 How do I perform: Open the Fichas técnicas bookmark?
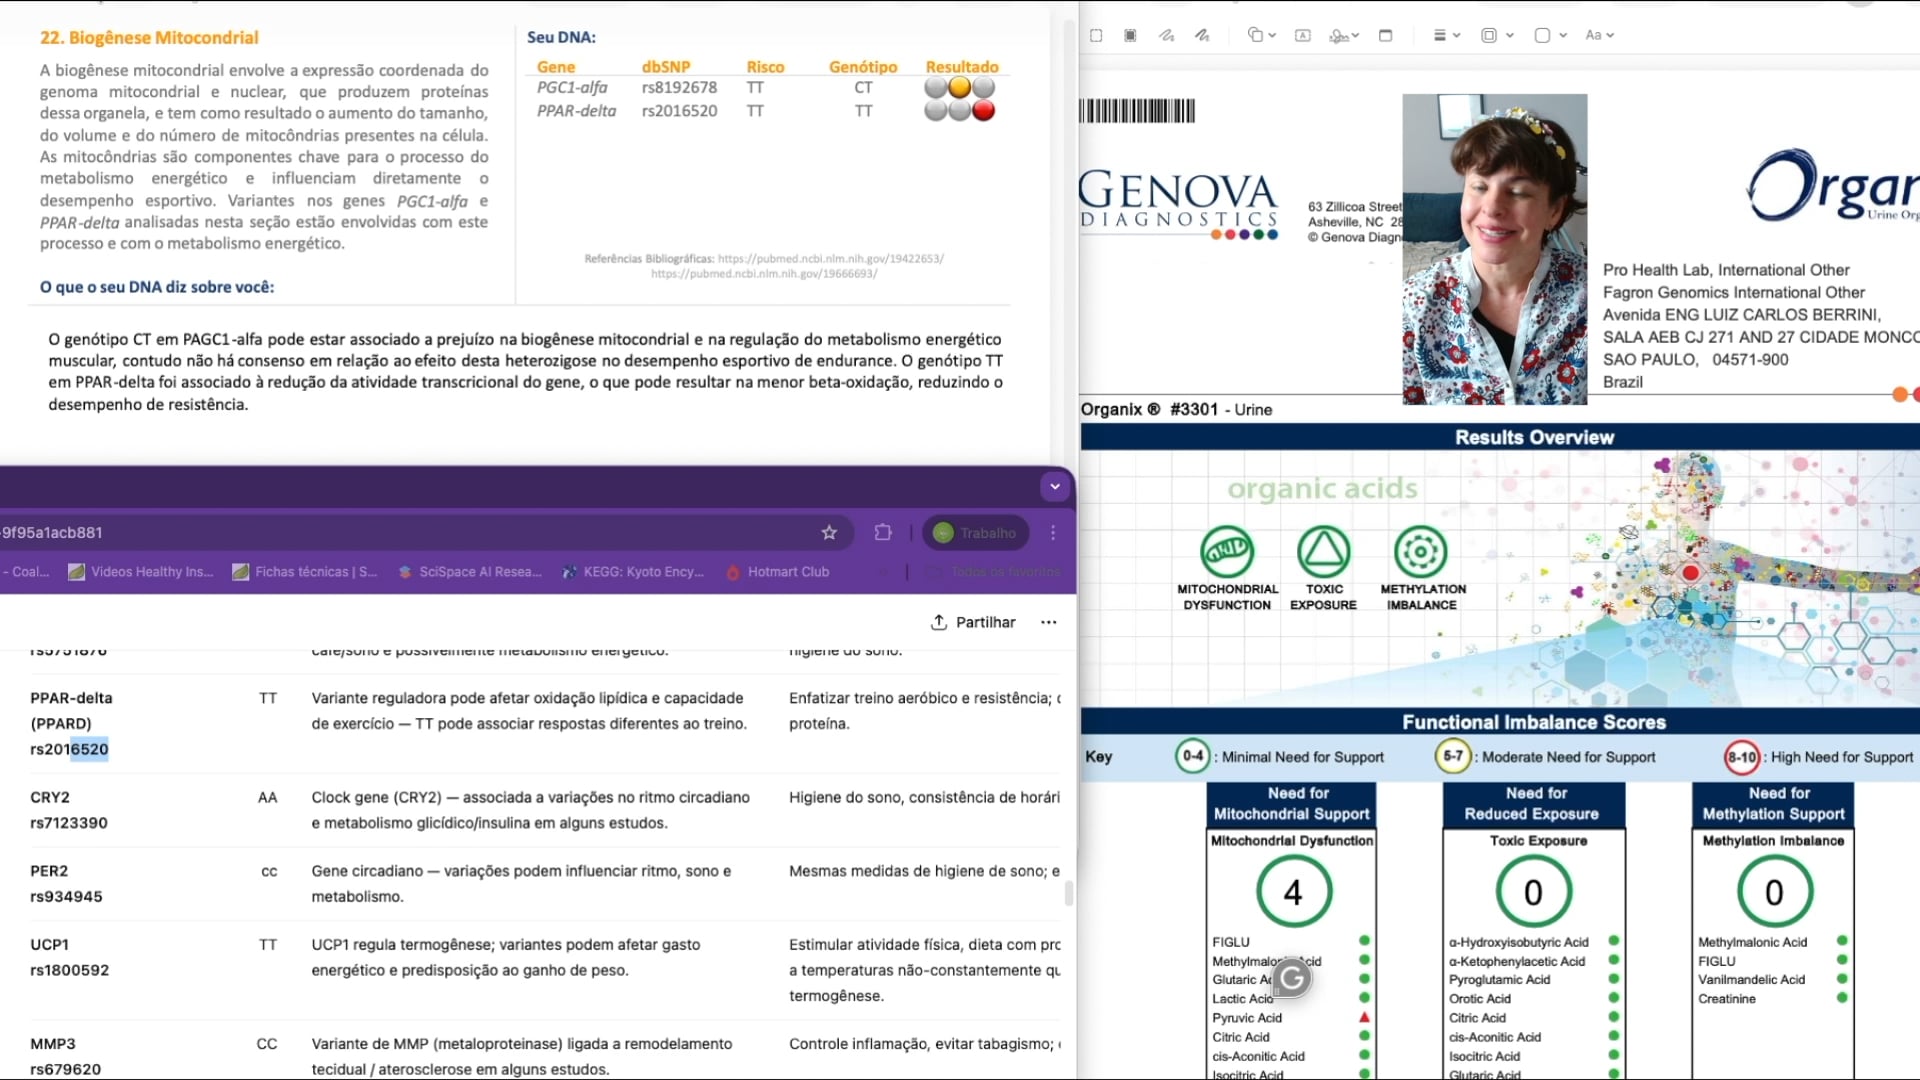[x=305, y=572]
